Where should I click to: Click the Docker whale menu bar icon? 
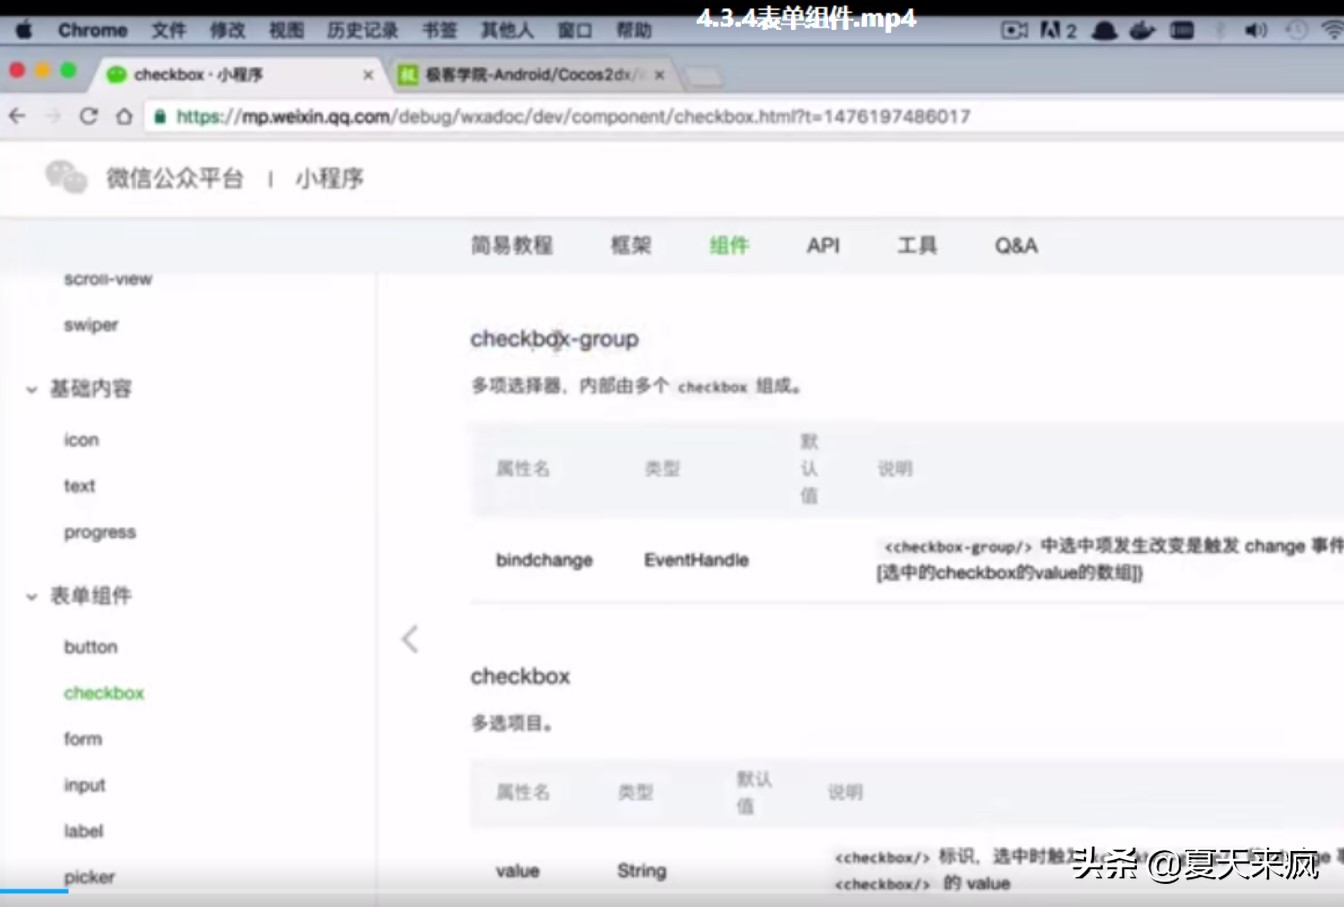click(x=1142, y=30)
